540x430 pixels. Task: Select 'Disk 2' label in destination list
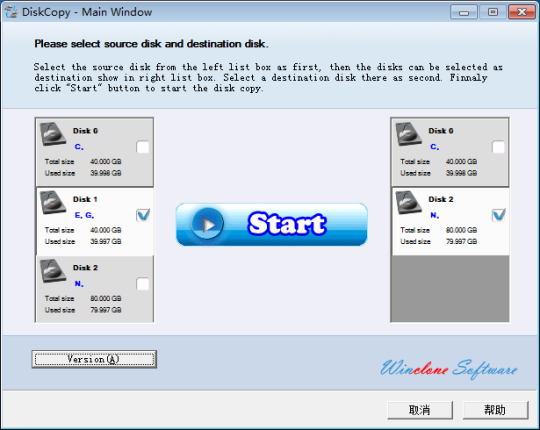click(441, 199)
